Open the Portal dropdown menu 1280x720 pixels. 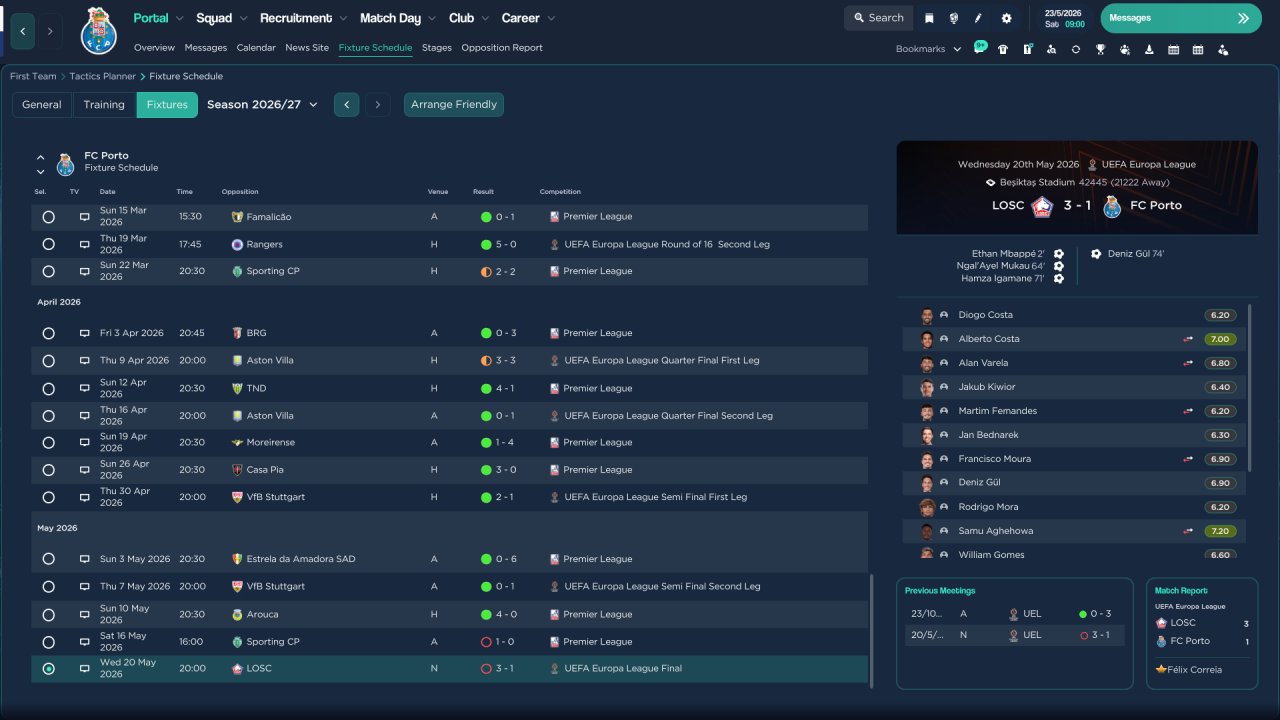[158, 18]
